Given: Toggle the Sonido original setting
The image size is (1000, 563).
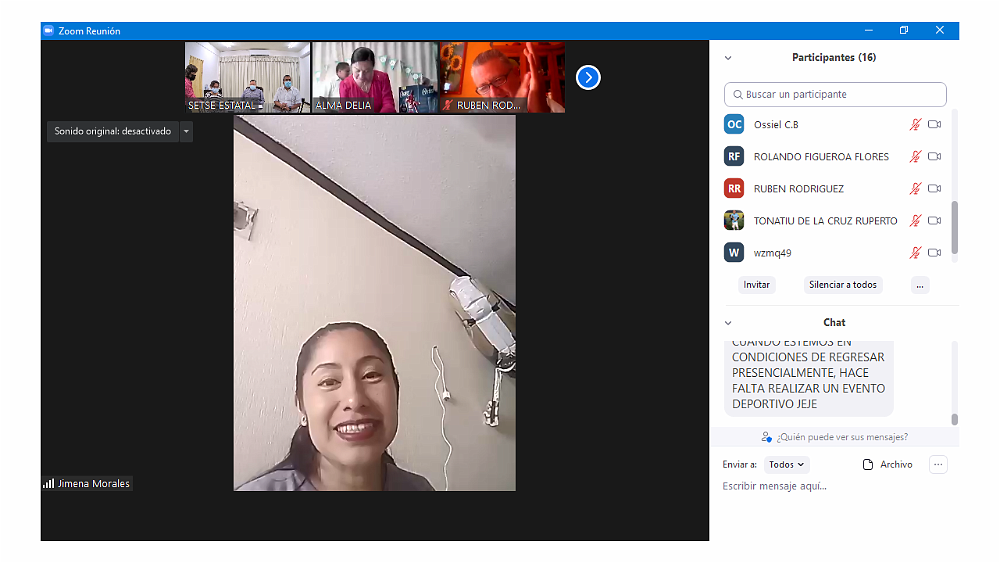Looking at the screenshot, I should [x=112, y=131].
